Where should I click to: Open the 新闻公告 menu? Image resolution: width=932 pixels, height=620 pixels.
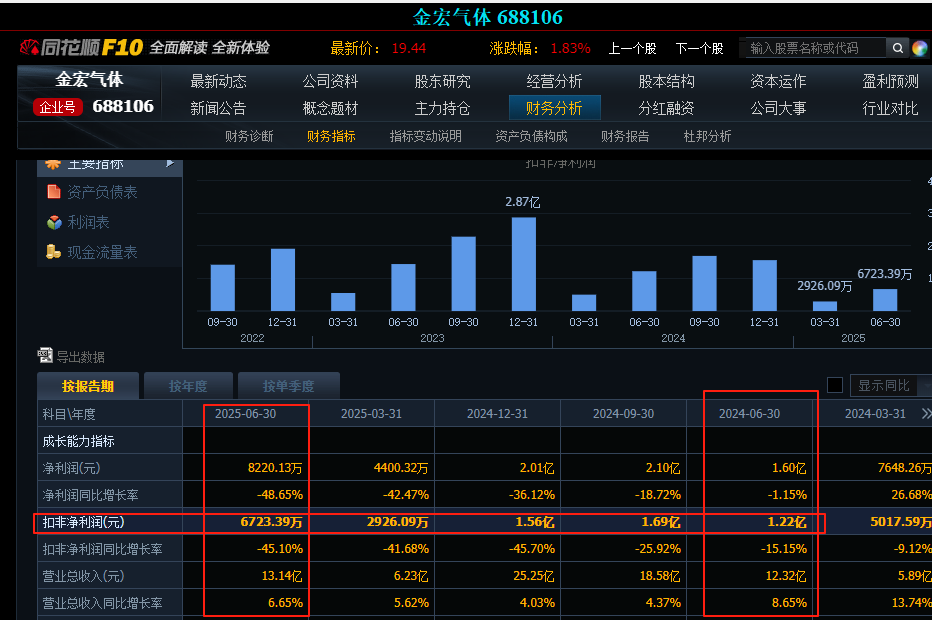tap(218, 108)
